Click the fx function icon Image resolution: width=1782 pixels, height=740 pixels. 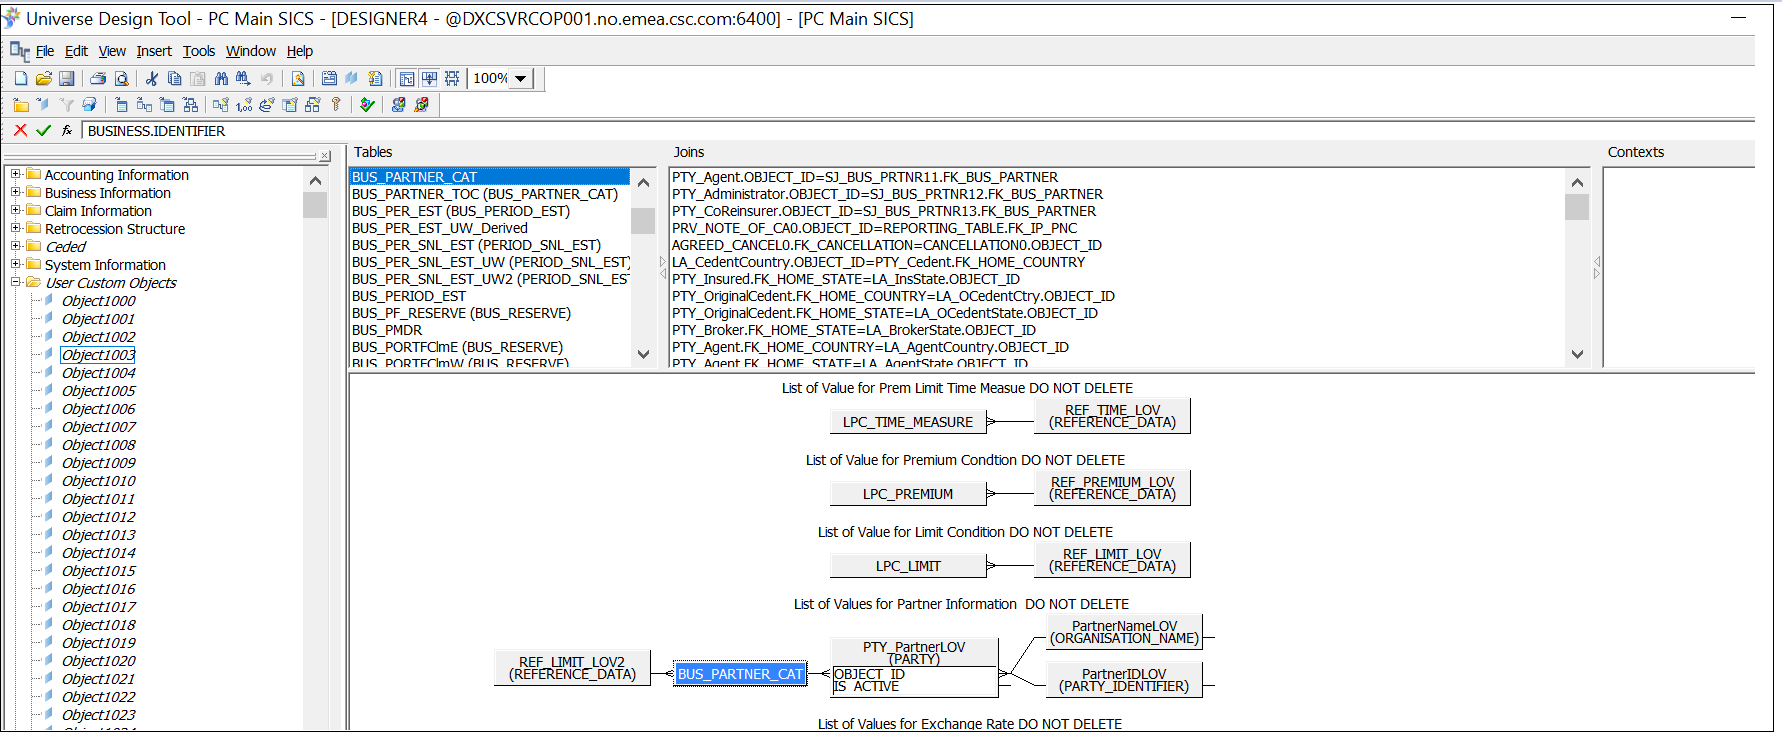(67, 130)
